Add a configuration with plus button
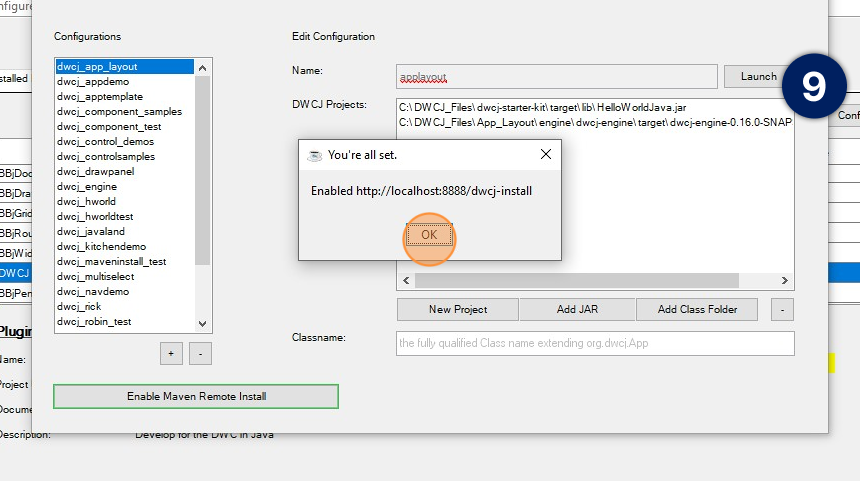The height and width of the screenshot is (481, 860). 170,353
